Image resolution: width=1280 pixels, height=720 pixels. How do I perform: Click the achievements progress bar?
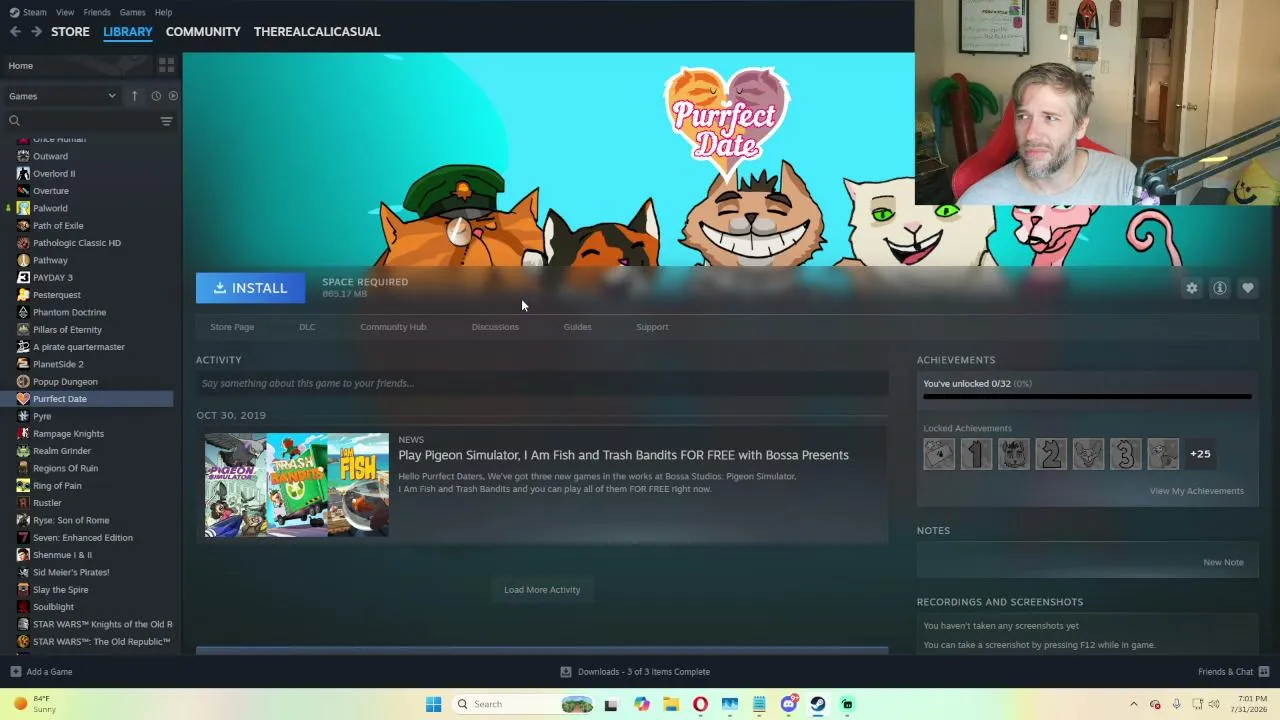point(1087,397)
